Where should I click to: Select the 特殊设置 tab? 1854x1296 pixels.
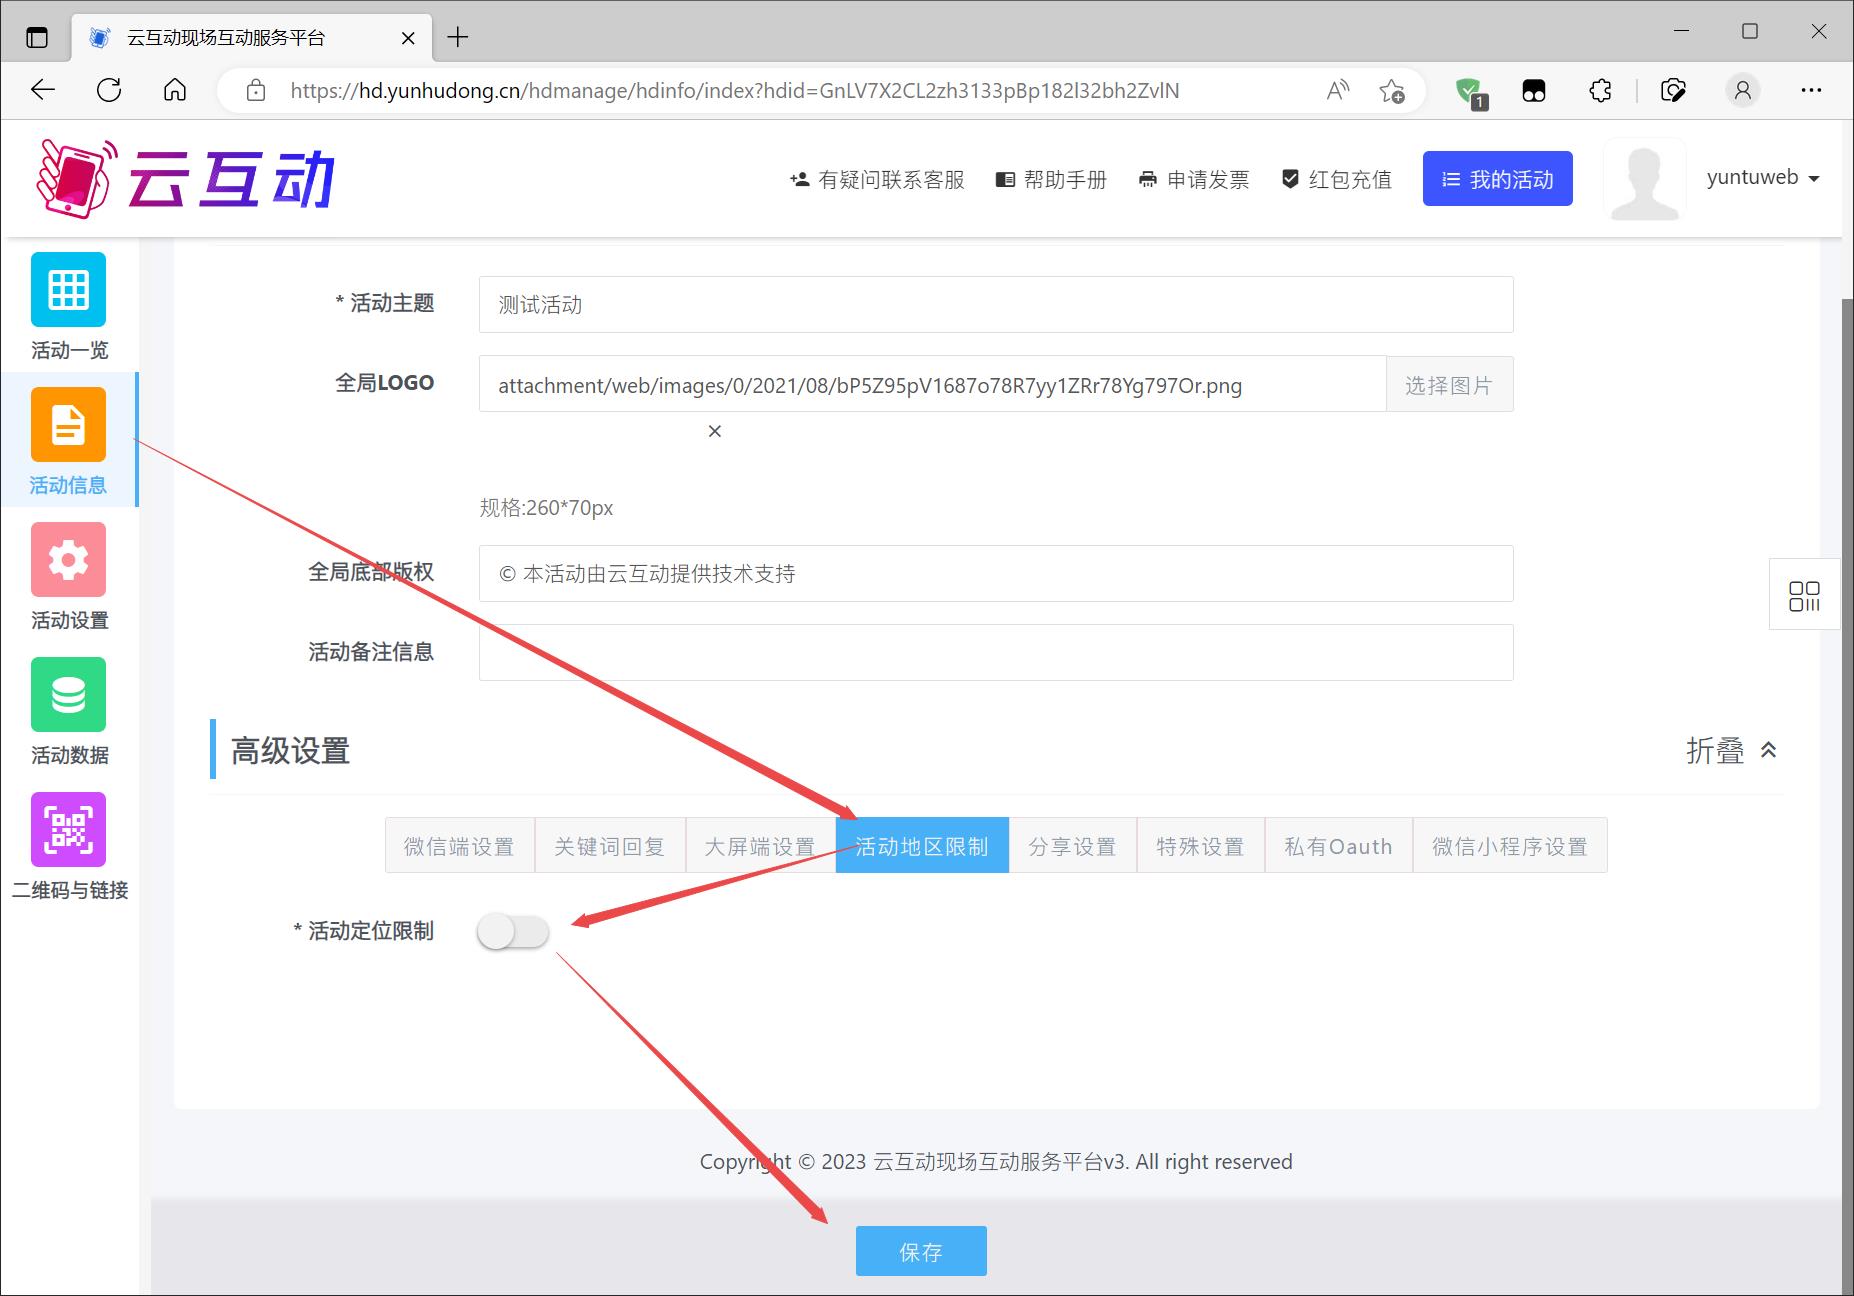pos(1200,846)
